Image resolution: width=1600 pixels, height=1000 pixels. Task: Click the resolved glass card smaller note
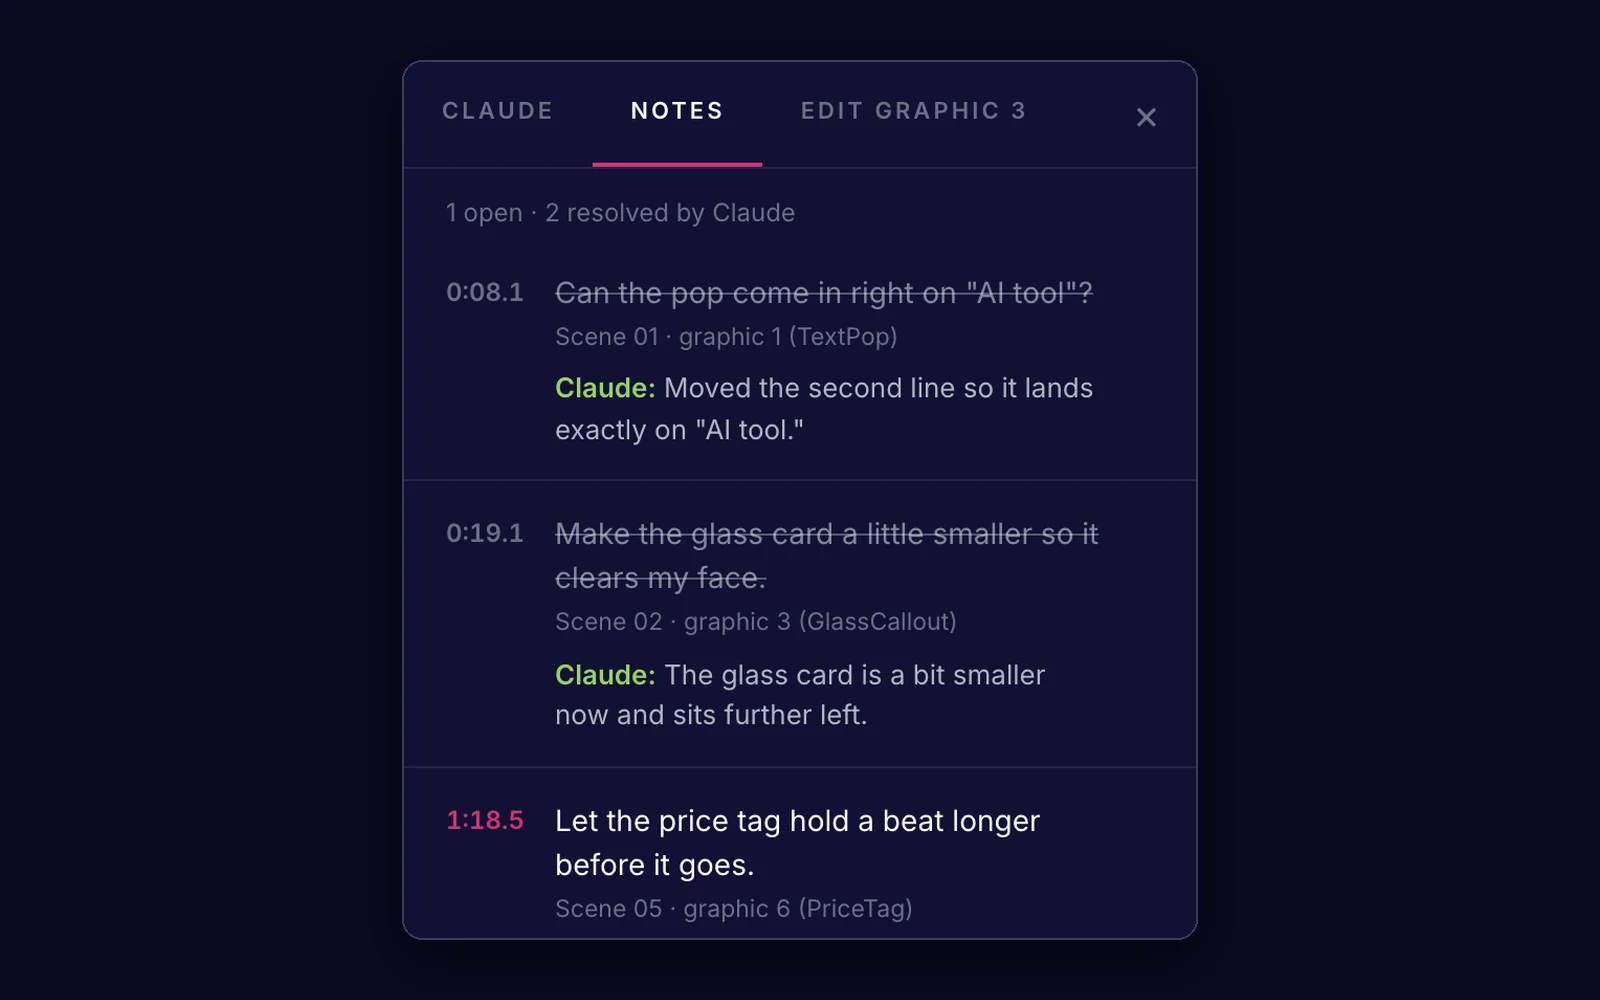tap(826, 556)
